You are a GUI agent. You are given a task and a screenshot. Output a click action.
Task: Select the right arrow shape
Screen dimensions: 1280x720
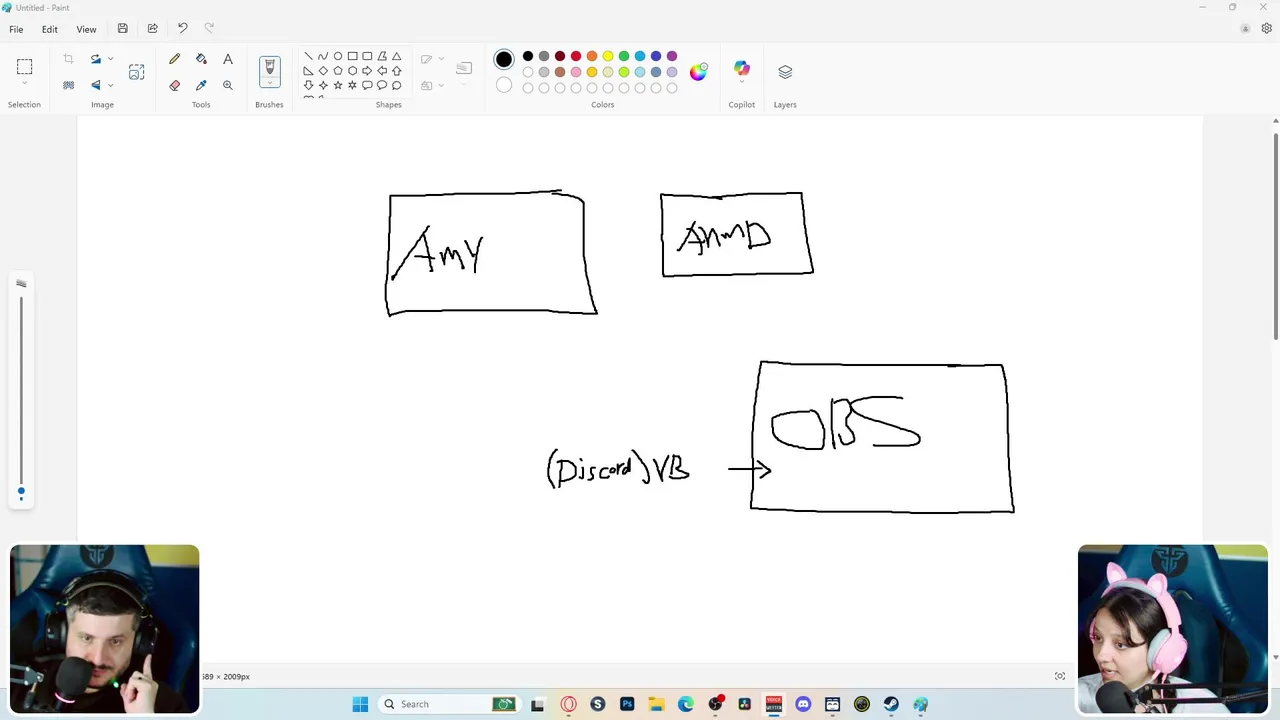pos(367,71)
